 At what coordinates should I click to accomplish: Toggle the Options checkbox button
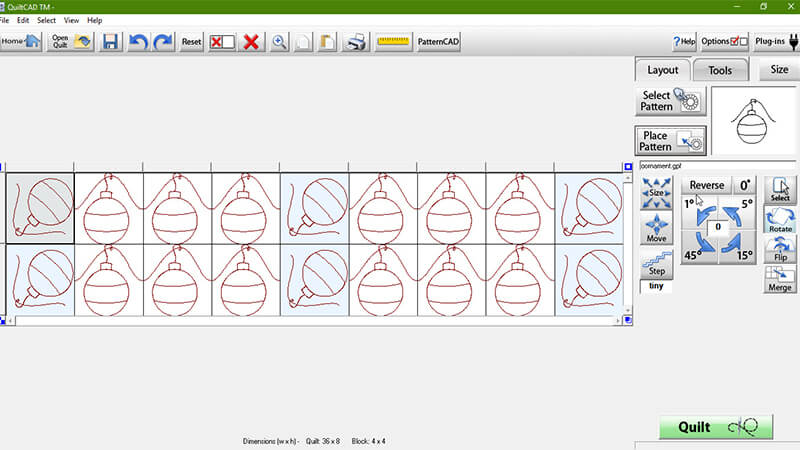point(725,42)
